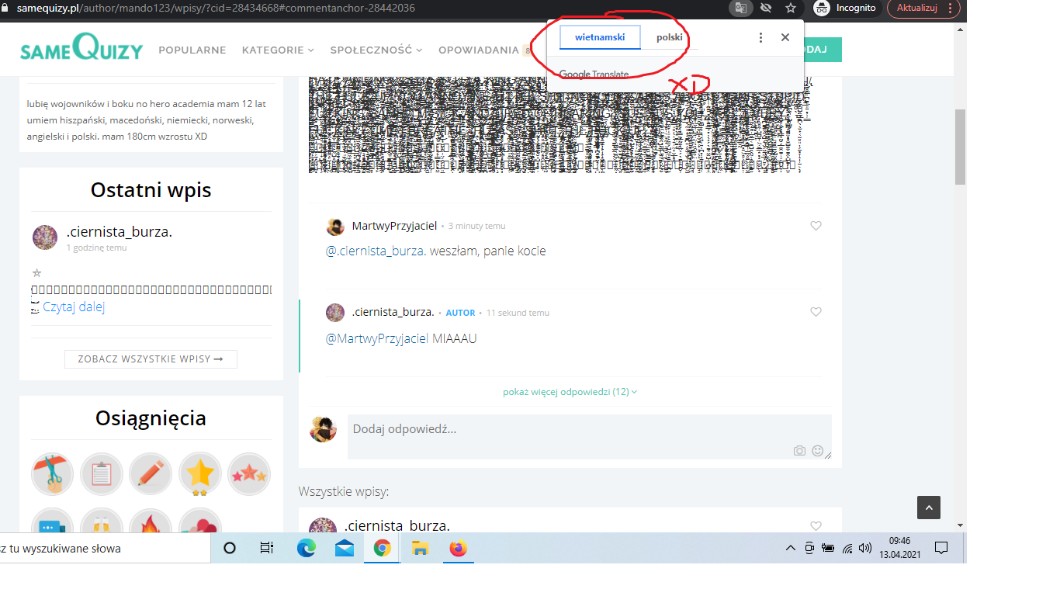Screen dimensions: 1060x596
Task: Expand pokaż więcej odpowiedzi (12)
Action: click(570, 392)
